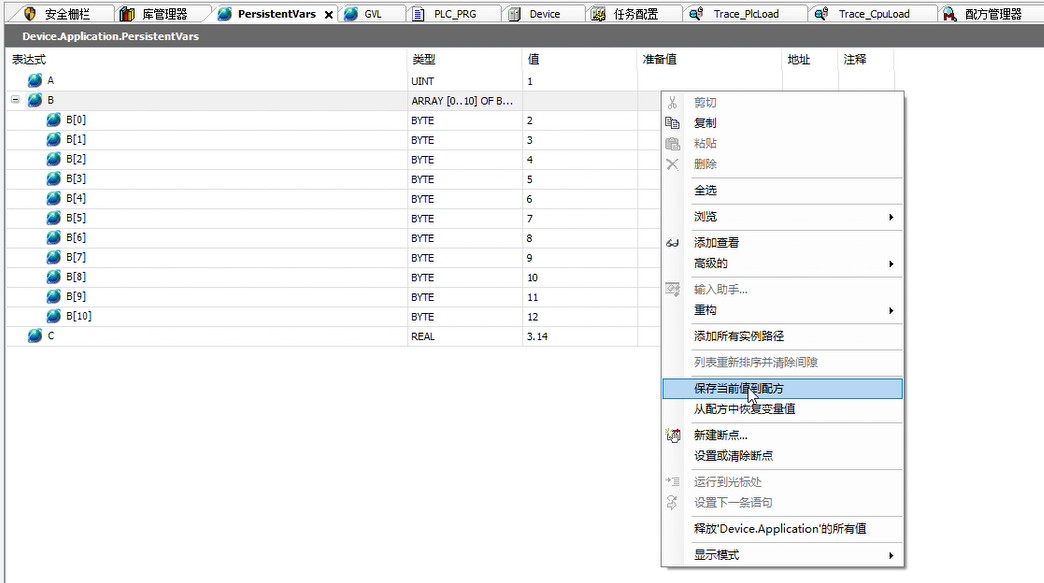Viewport: 1044px width, 583px height.
Task: Click the shield icon on 安全栅栏 tab
Action: pyautogui.click(x=29, y=13)
